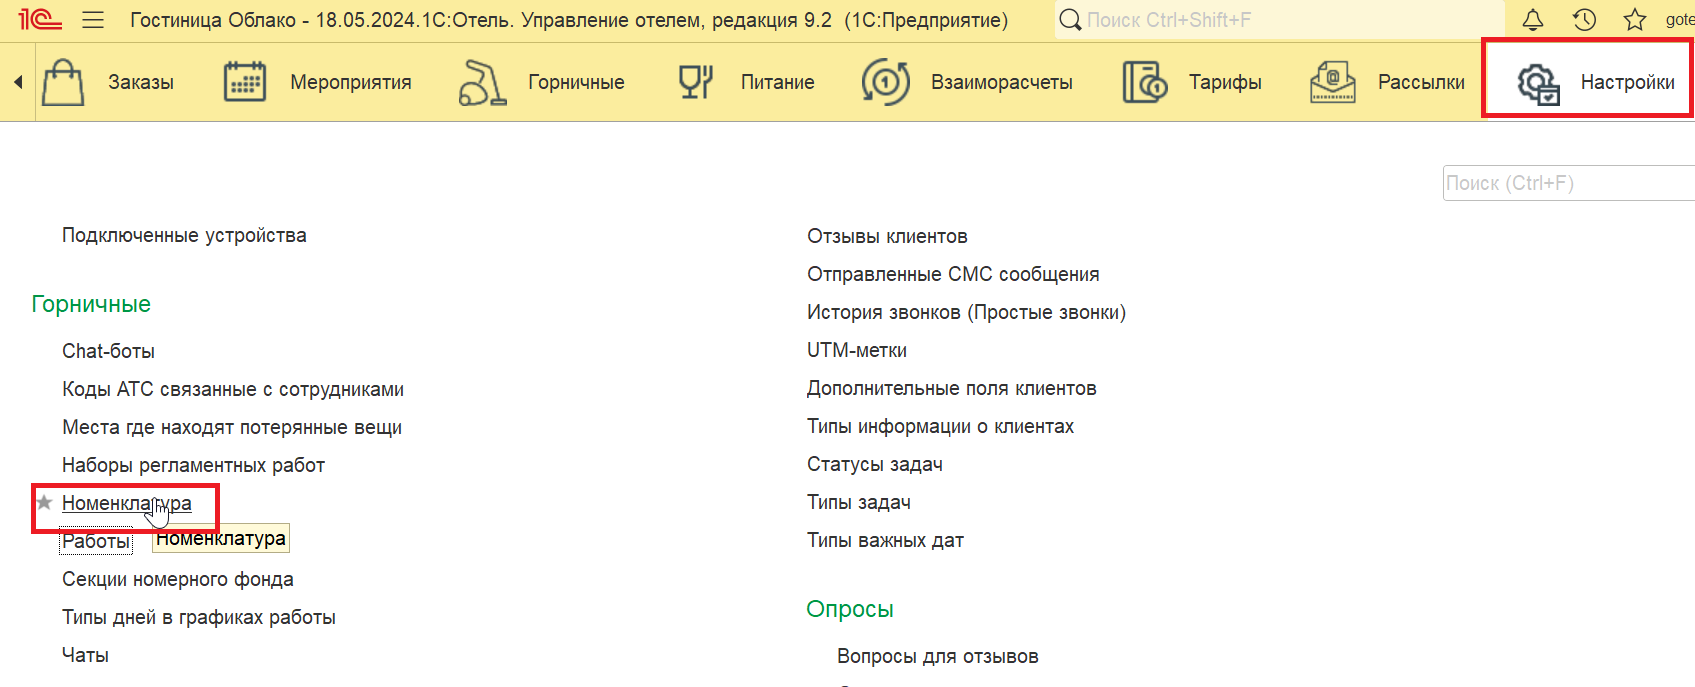
Task: Switch to the Горничные section
Action: [576, 82]
